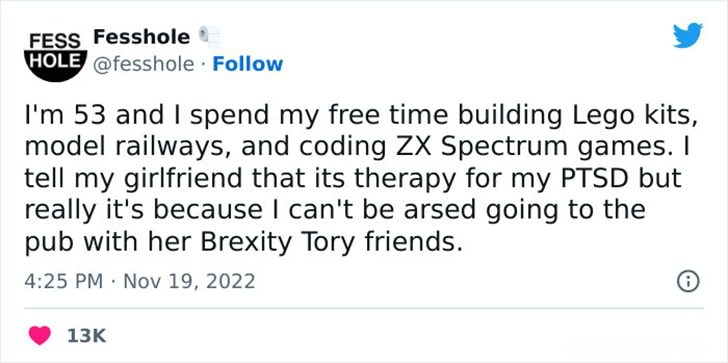Open the 4:25 PM timestamp
728x363 pixels.
click(x=63, y=281)
